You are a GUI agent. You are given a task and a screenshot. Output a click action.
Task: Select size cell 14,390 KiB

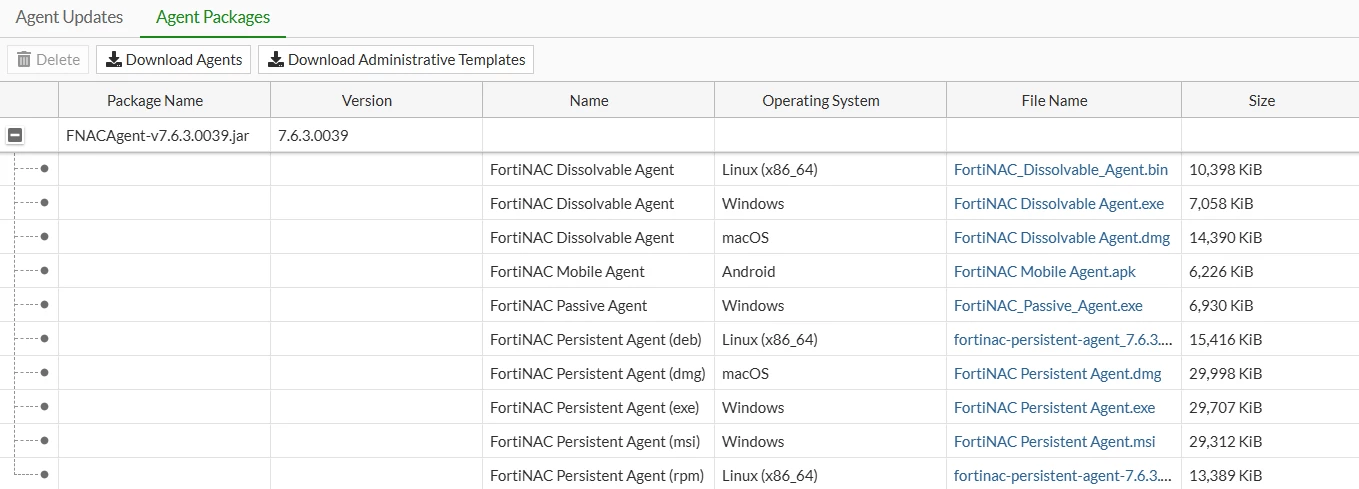(x=1226, y=237)
